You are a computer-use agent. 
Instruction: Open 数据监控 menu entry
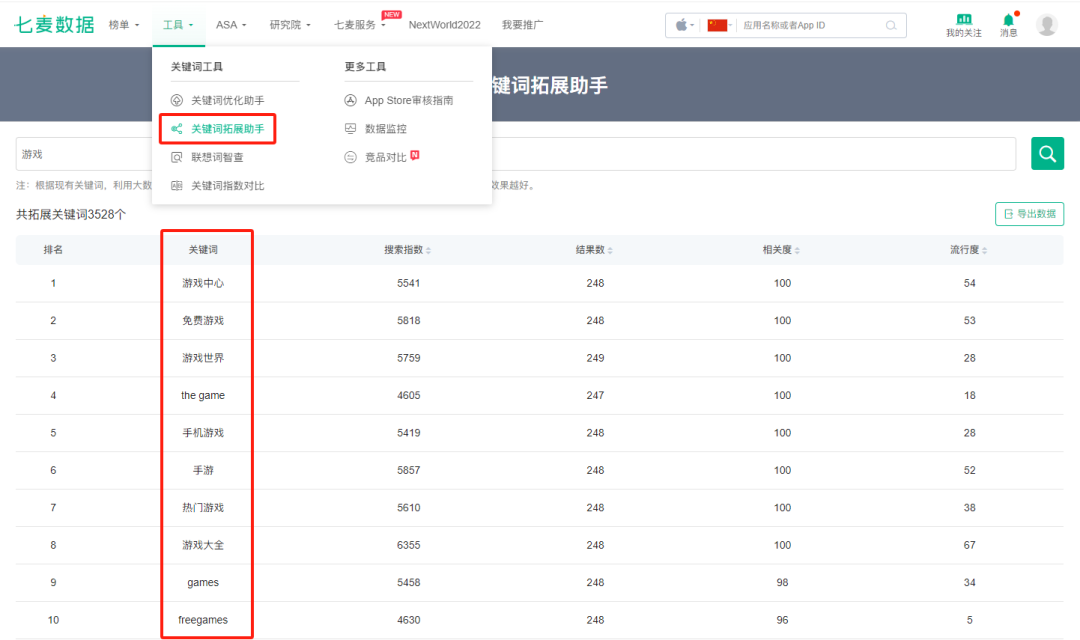tap(385, 129)
